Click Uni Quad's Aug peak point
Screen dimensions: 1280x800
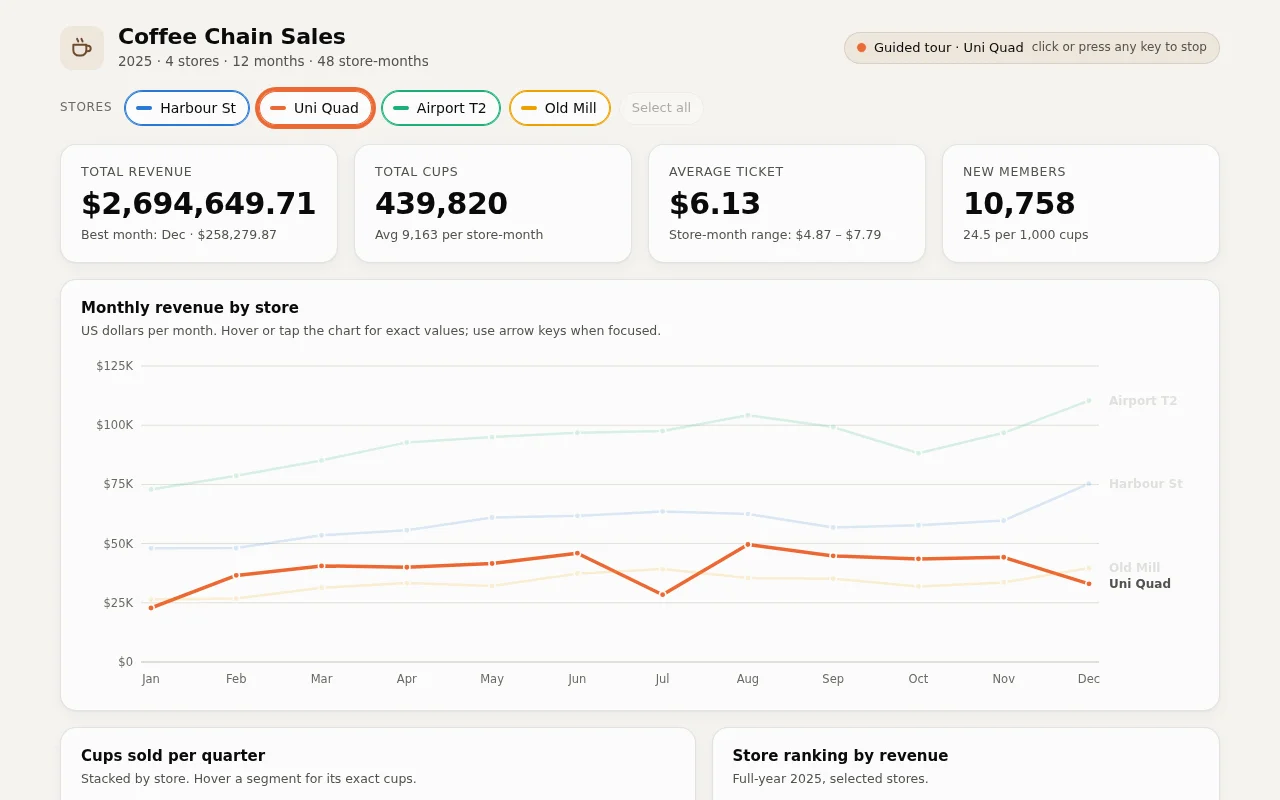748,545
